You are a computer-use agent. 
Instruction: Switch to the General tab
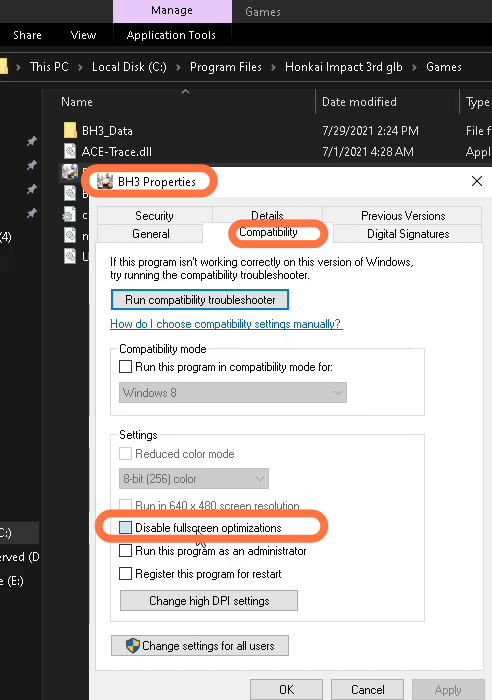click(x=150, y=233)
